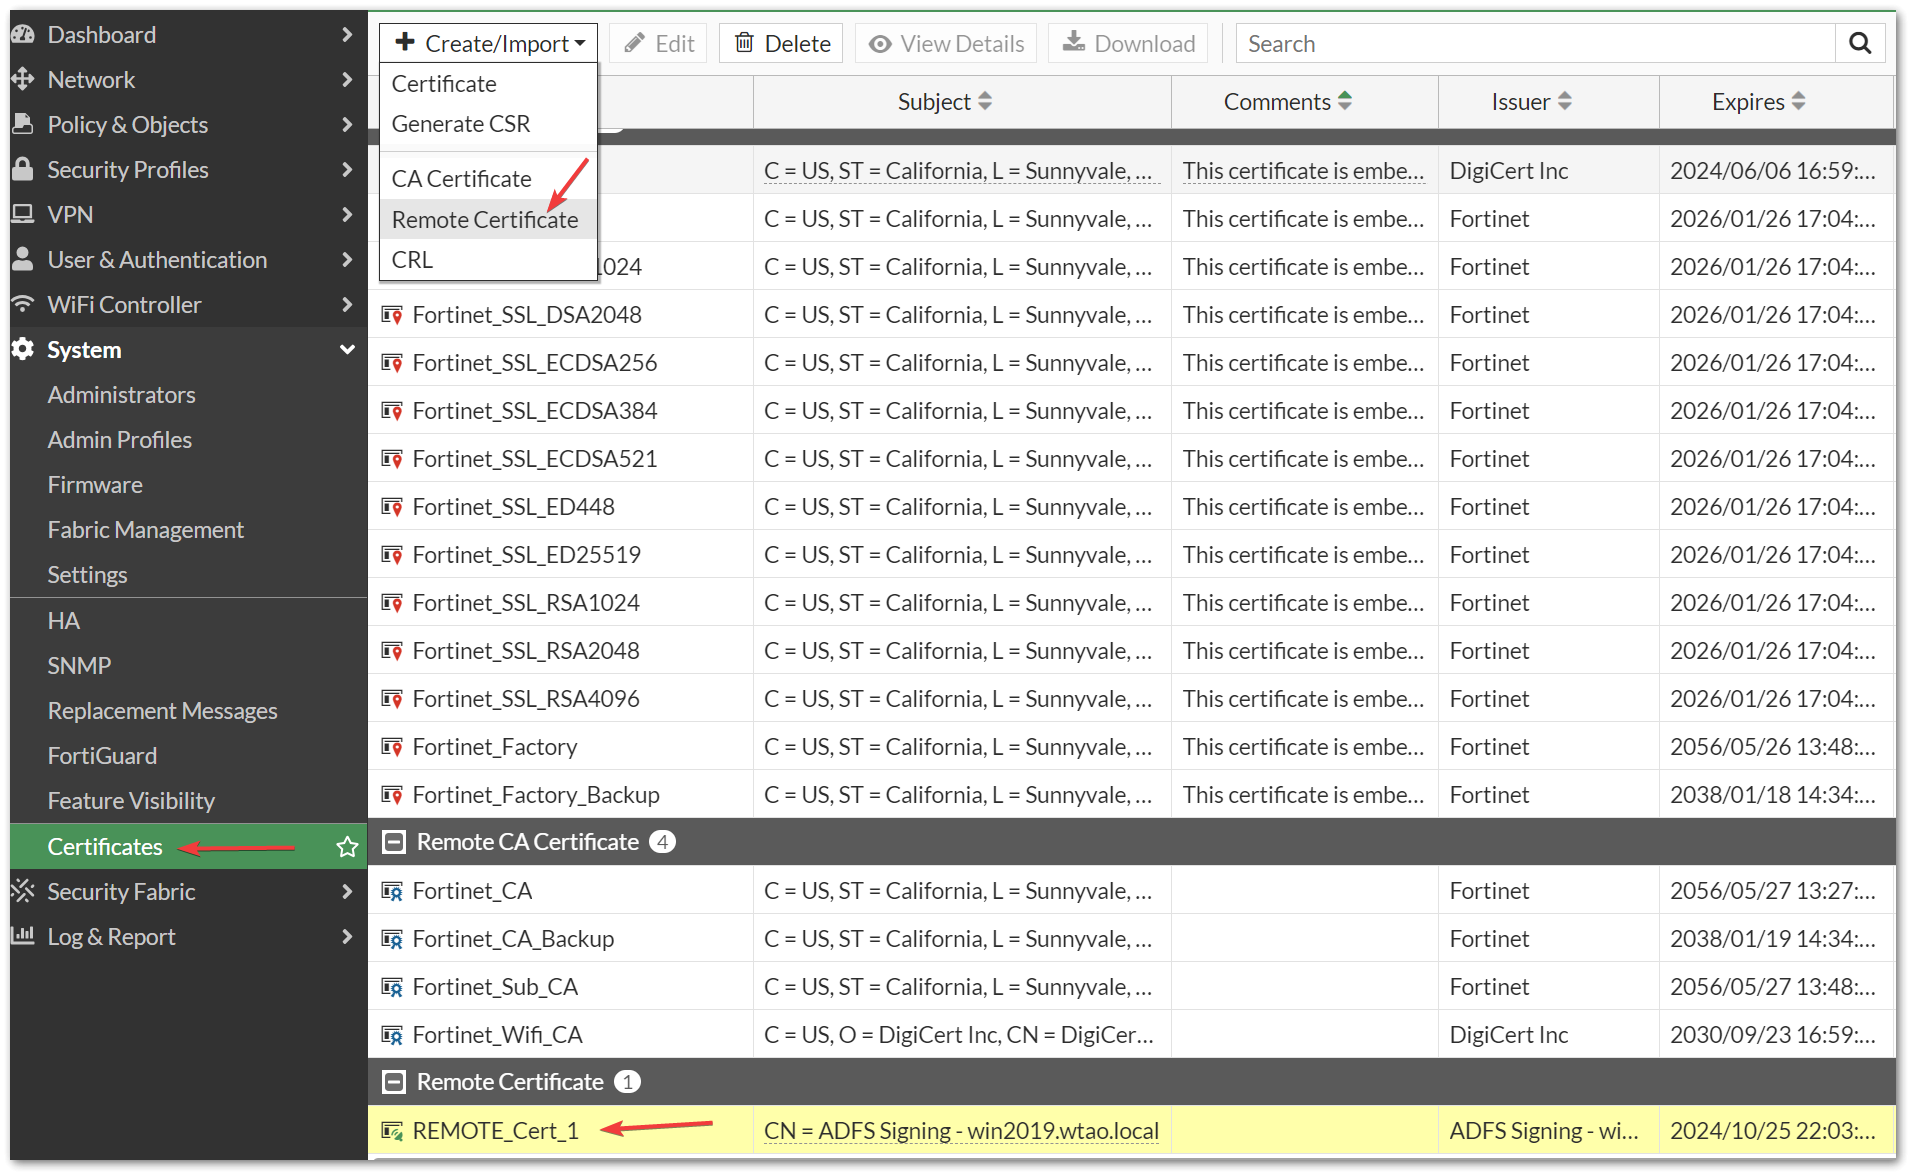Click the favorite star next to Certificates
This screenshot has width=1909, height=1173.
(347, 847)
